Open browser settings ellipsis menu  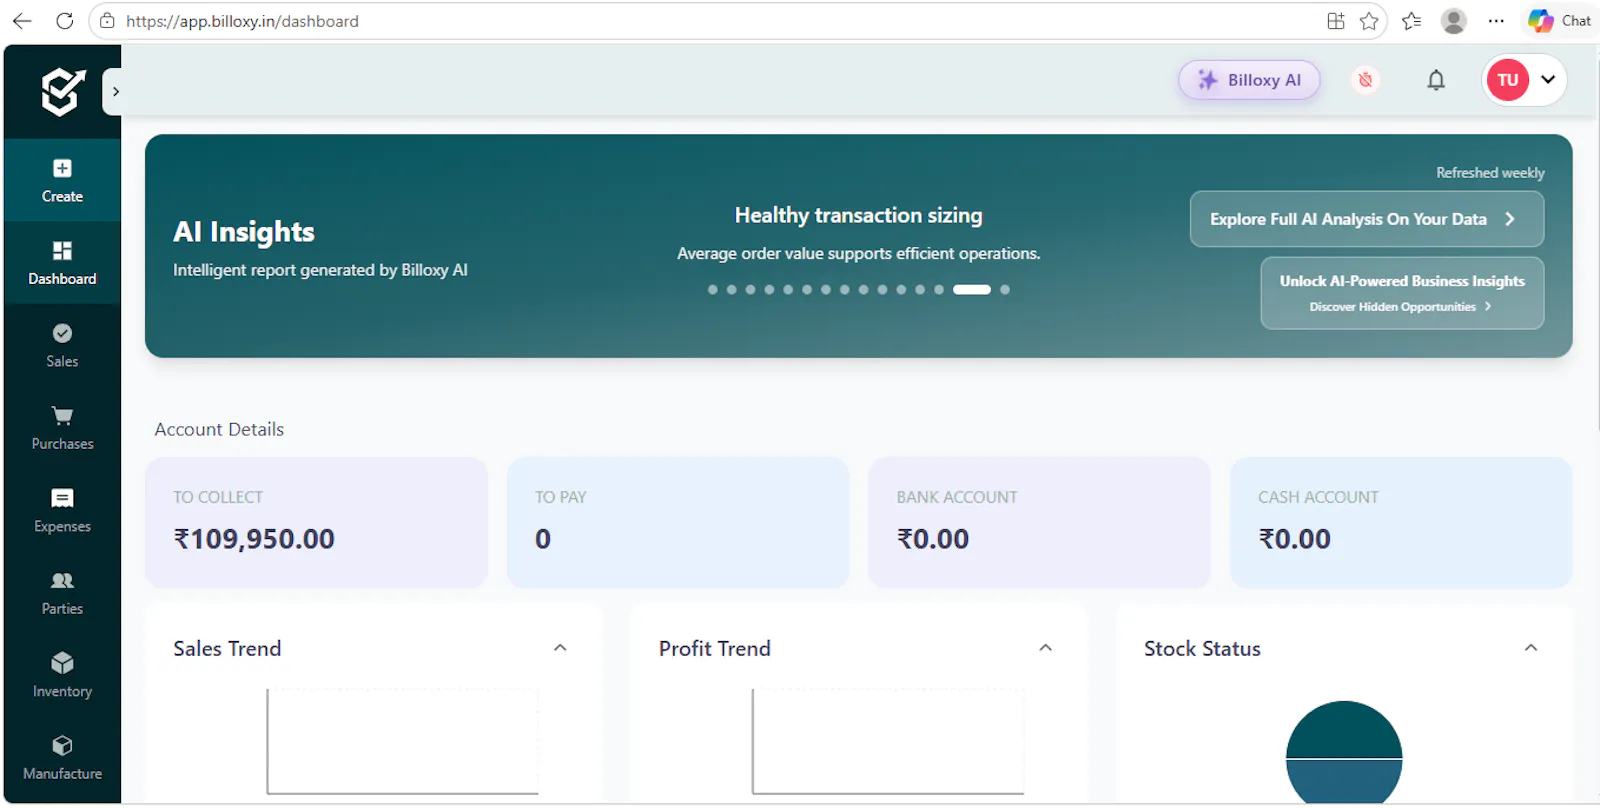click(1496, 21)
